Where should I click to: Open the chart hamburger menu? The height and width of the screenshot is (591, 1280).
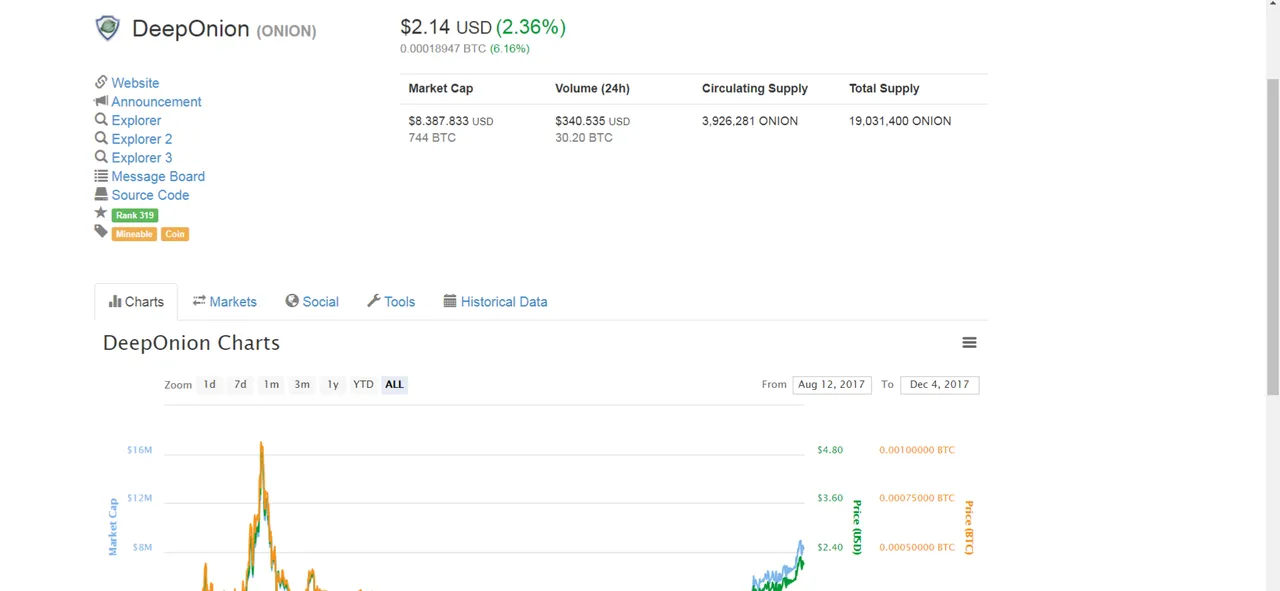(x=969, y=342)
